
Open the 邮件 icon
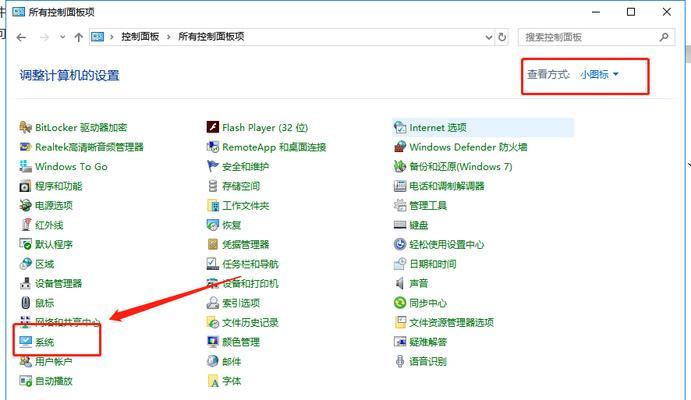point(212,361)
